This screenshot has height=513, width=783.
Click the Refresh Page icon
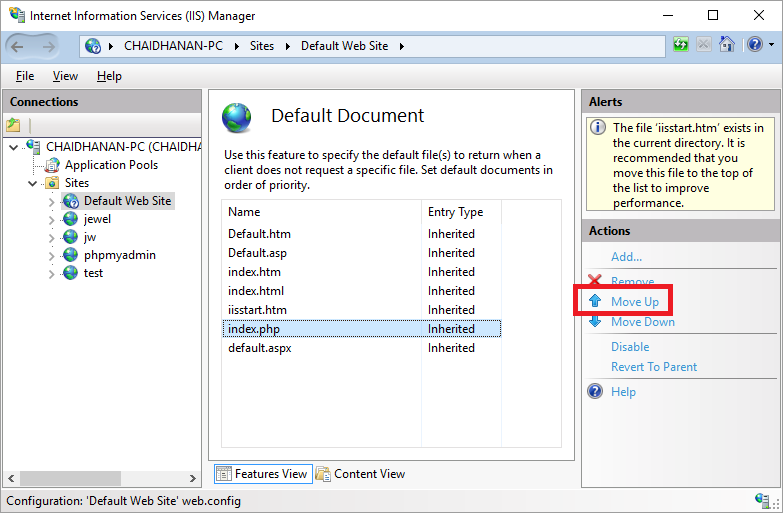(x=681, y=45)
